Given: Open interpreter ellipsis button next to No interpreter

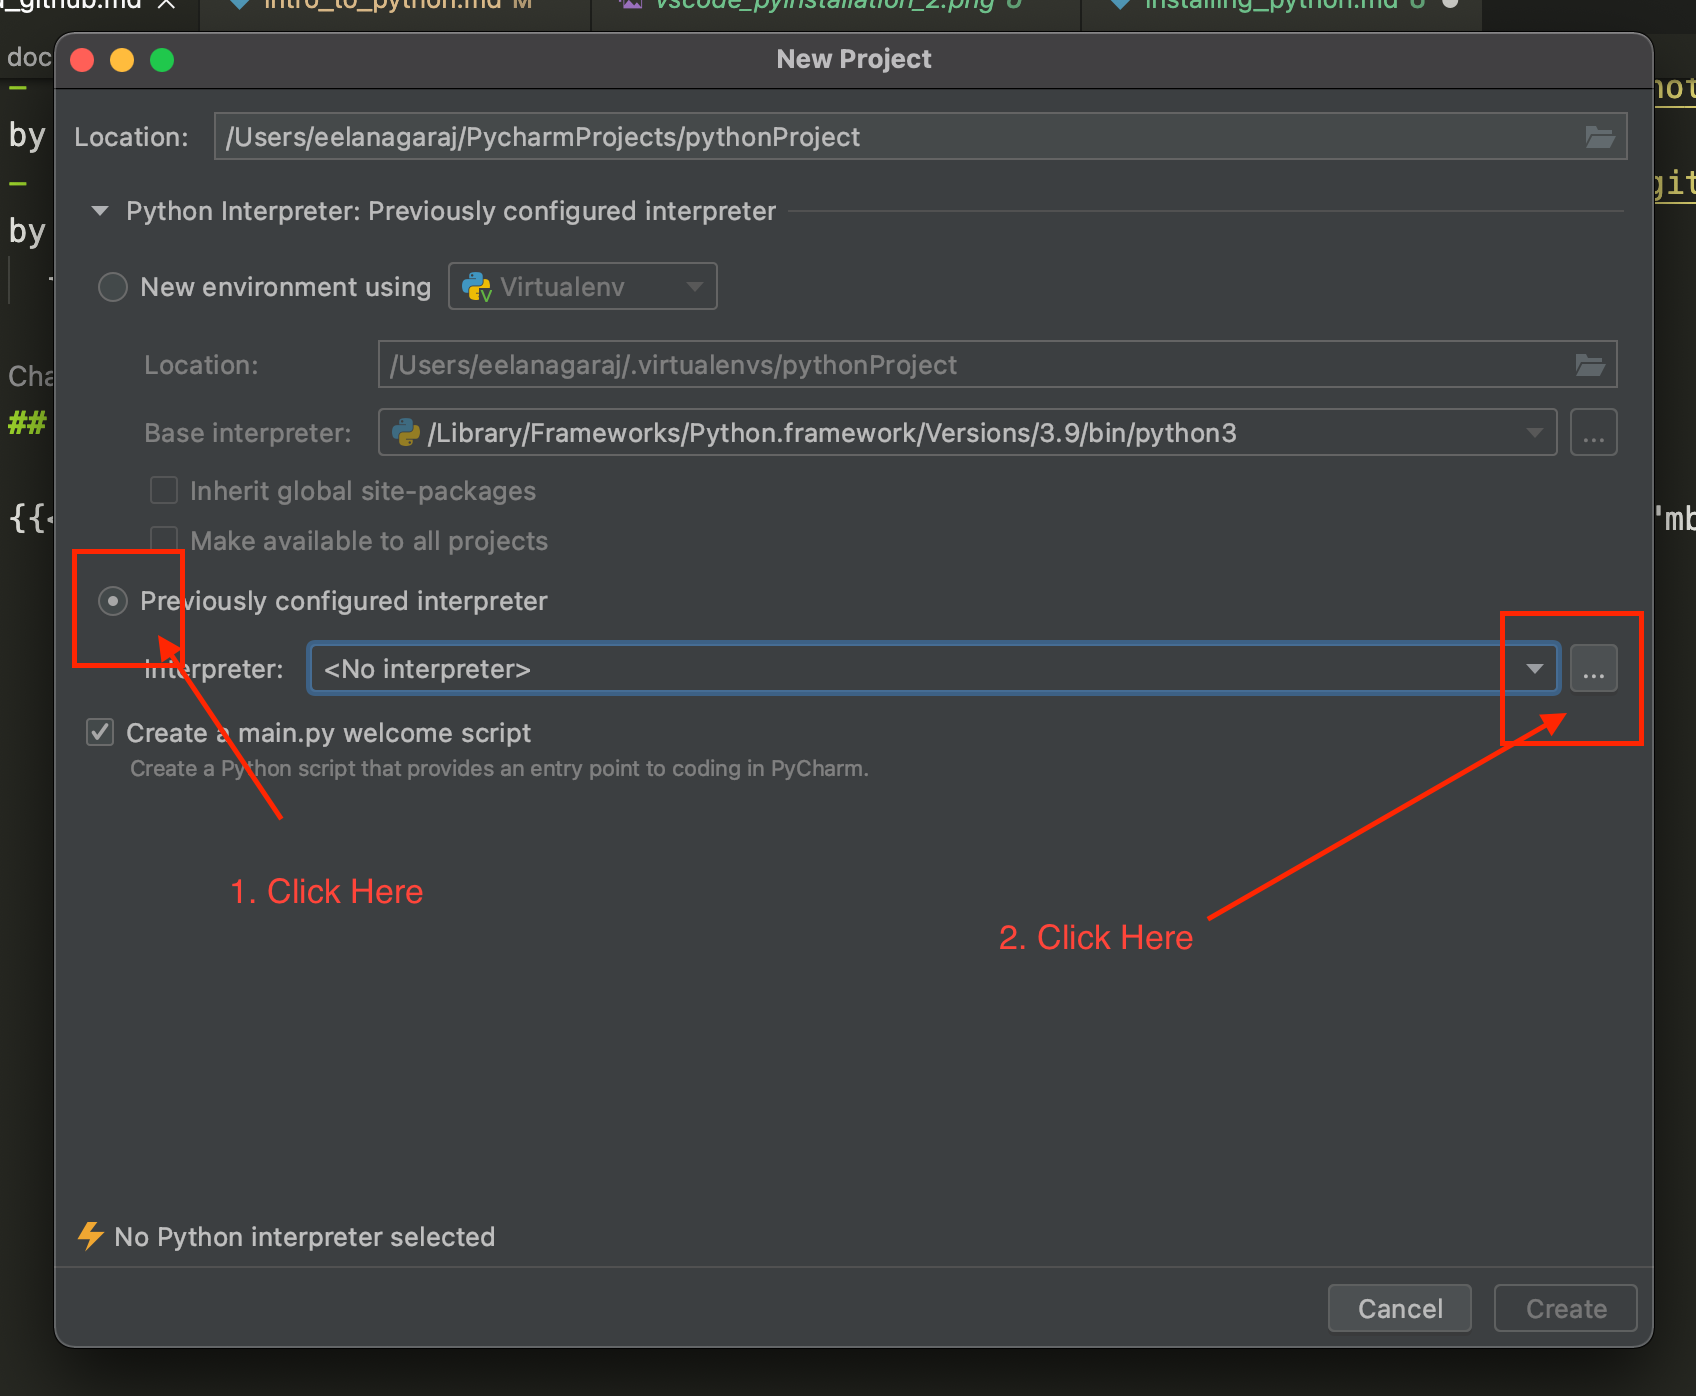Looking at the screenshot, I should [x=1593, y=669].
